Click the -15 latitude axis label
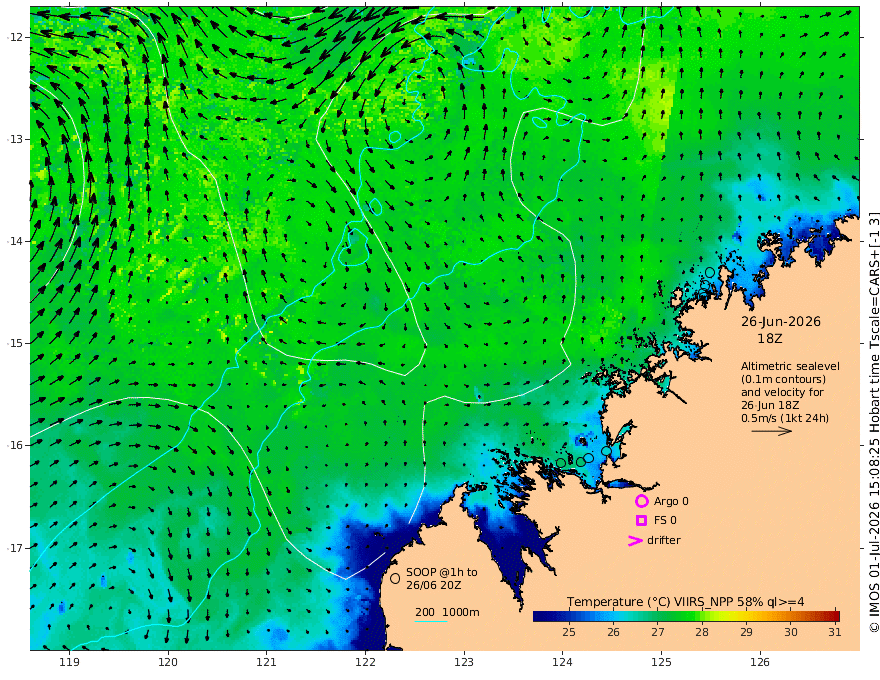The width and height of the screenshot is (880, 680). tap(15, 343)
